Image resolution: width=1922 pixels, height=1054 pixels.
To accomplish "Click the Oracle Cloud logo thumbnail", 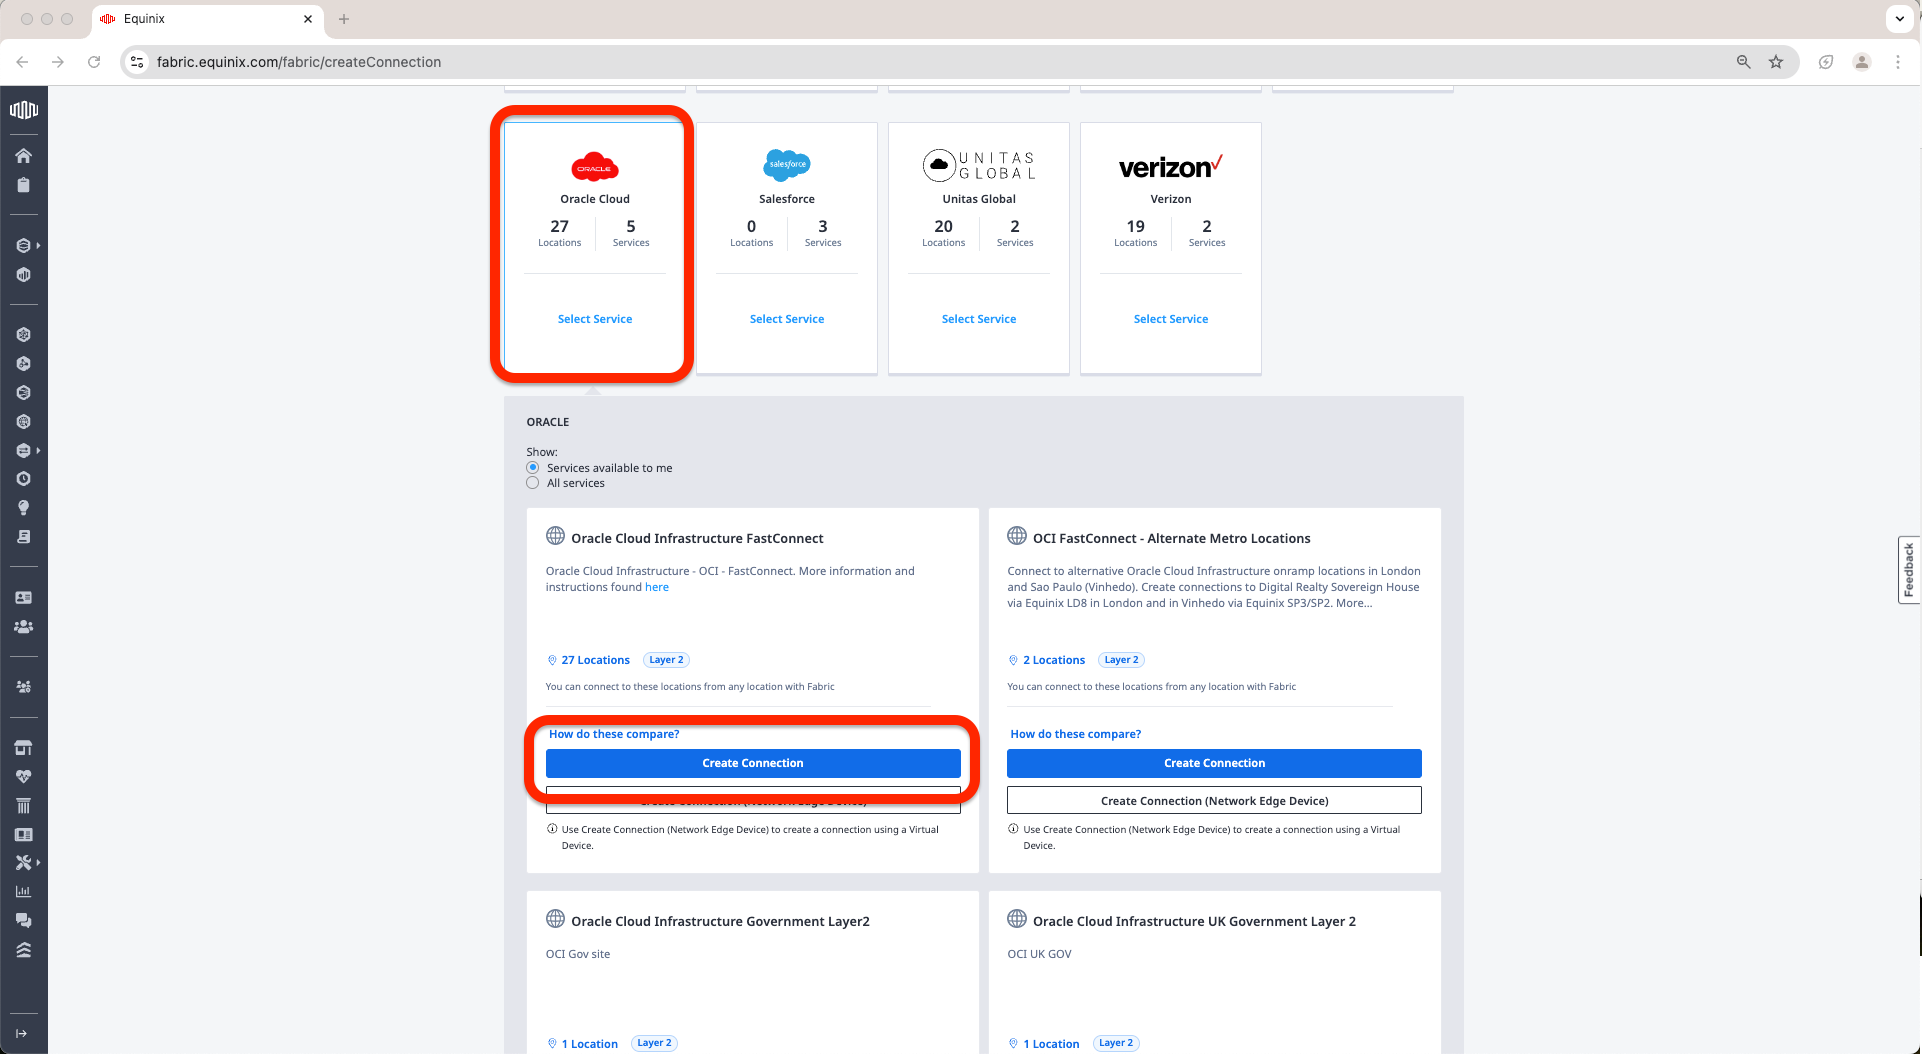I will pyautogui.click(x=595, y=167).
